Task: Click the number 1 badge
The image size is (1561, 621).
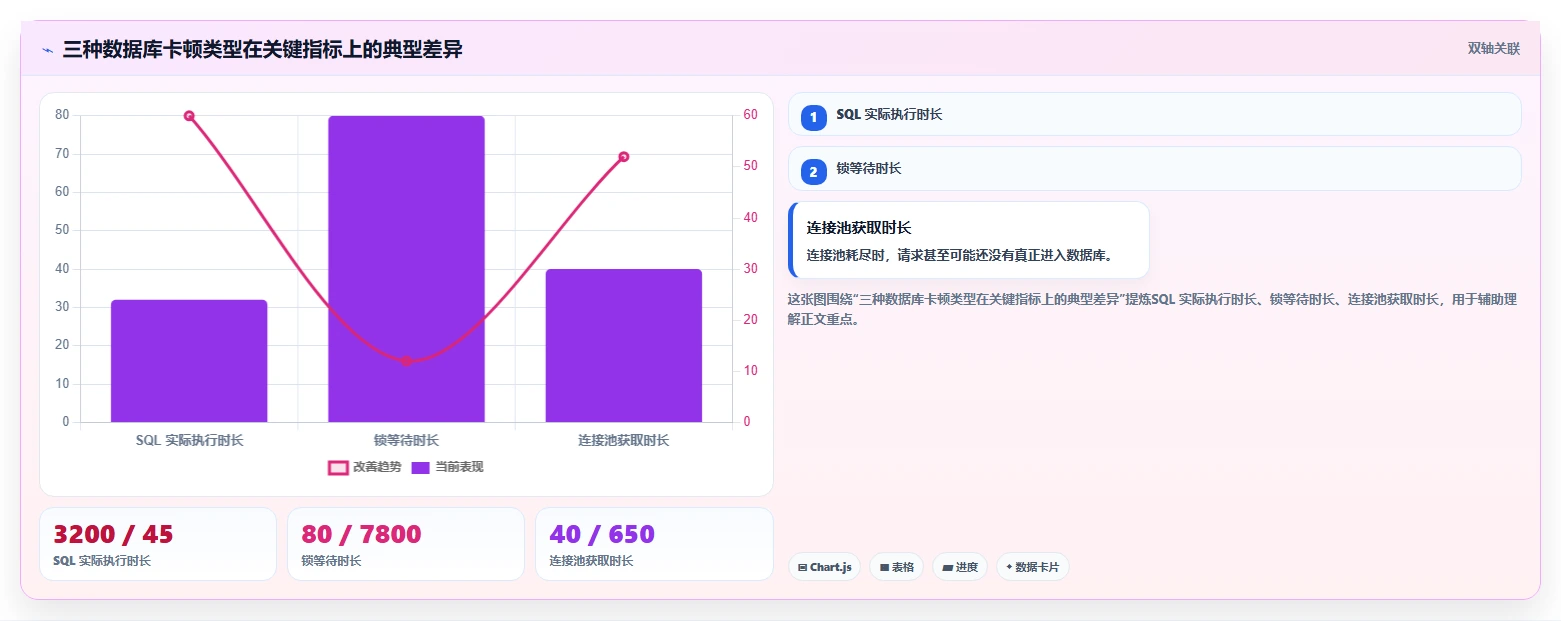Action: (814, 117)
